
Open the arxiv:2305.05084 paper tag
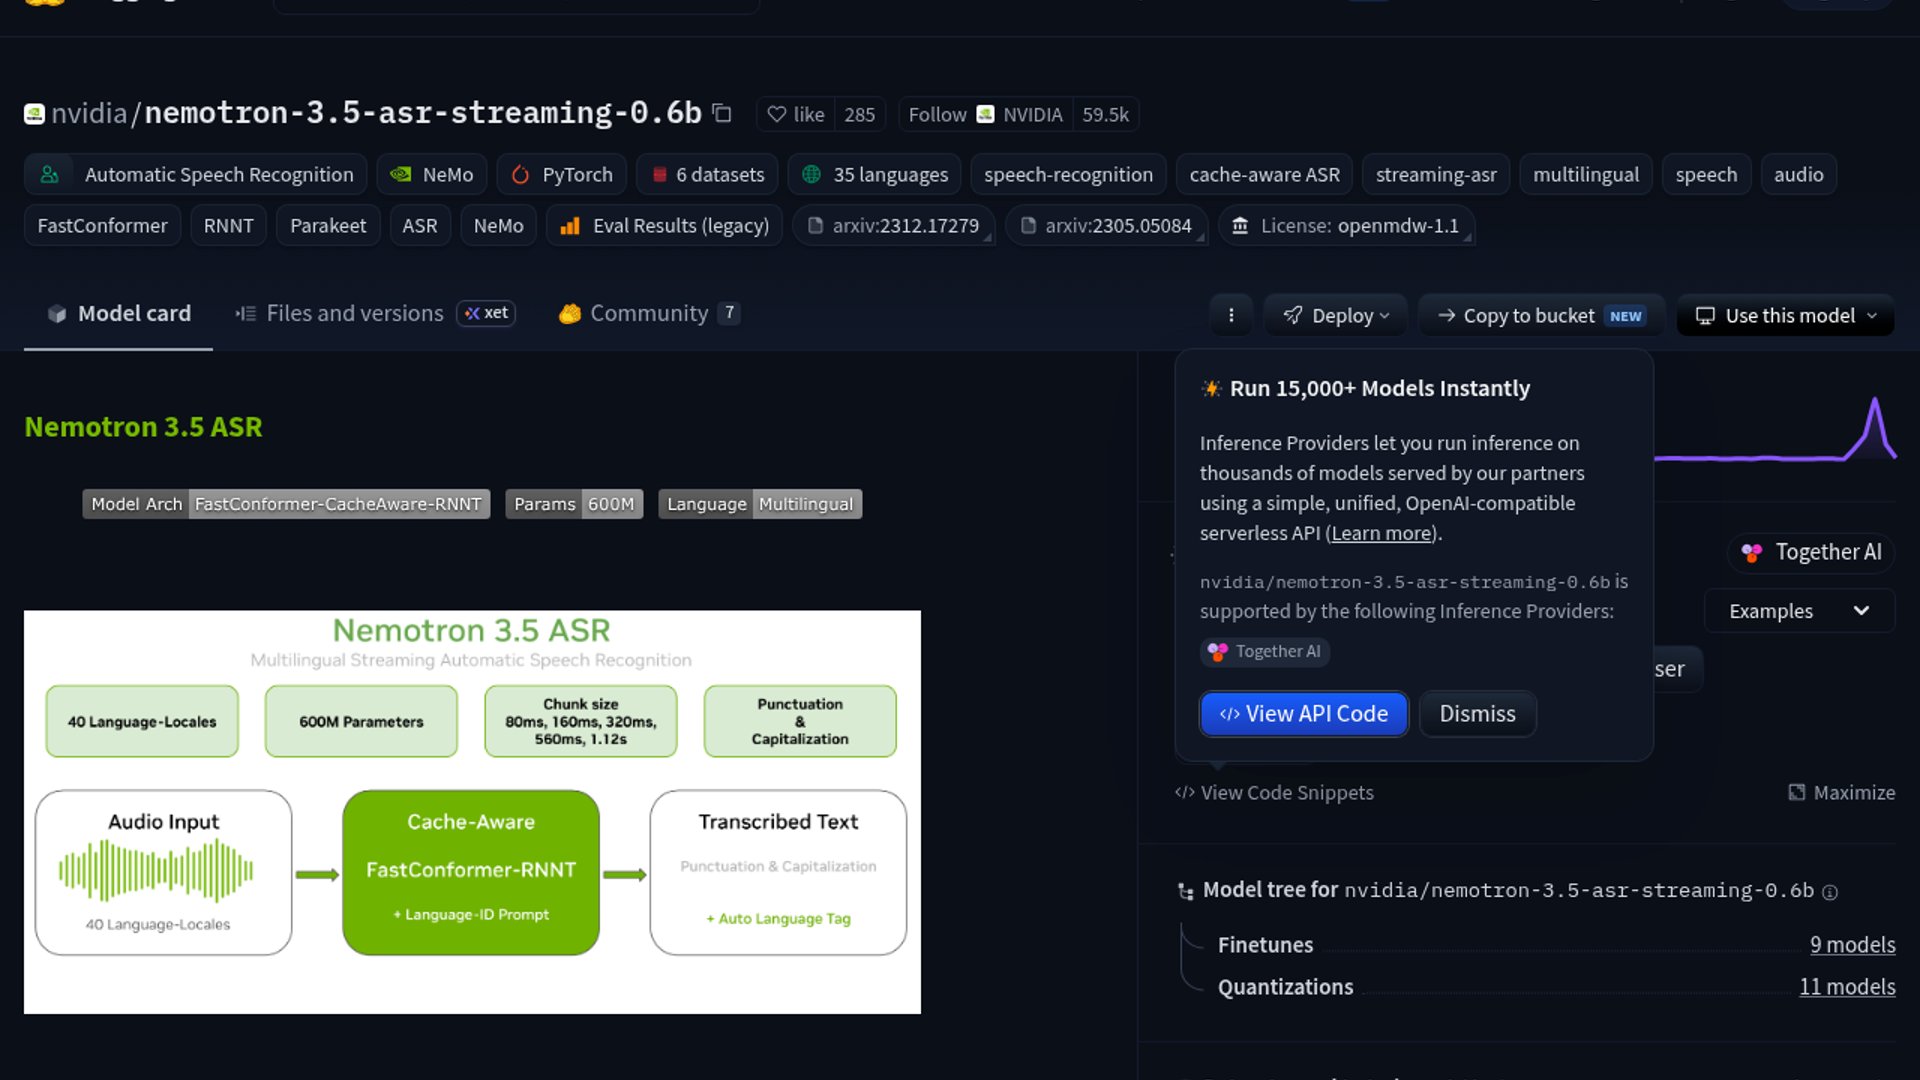click(1106, 225)
